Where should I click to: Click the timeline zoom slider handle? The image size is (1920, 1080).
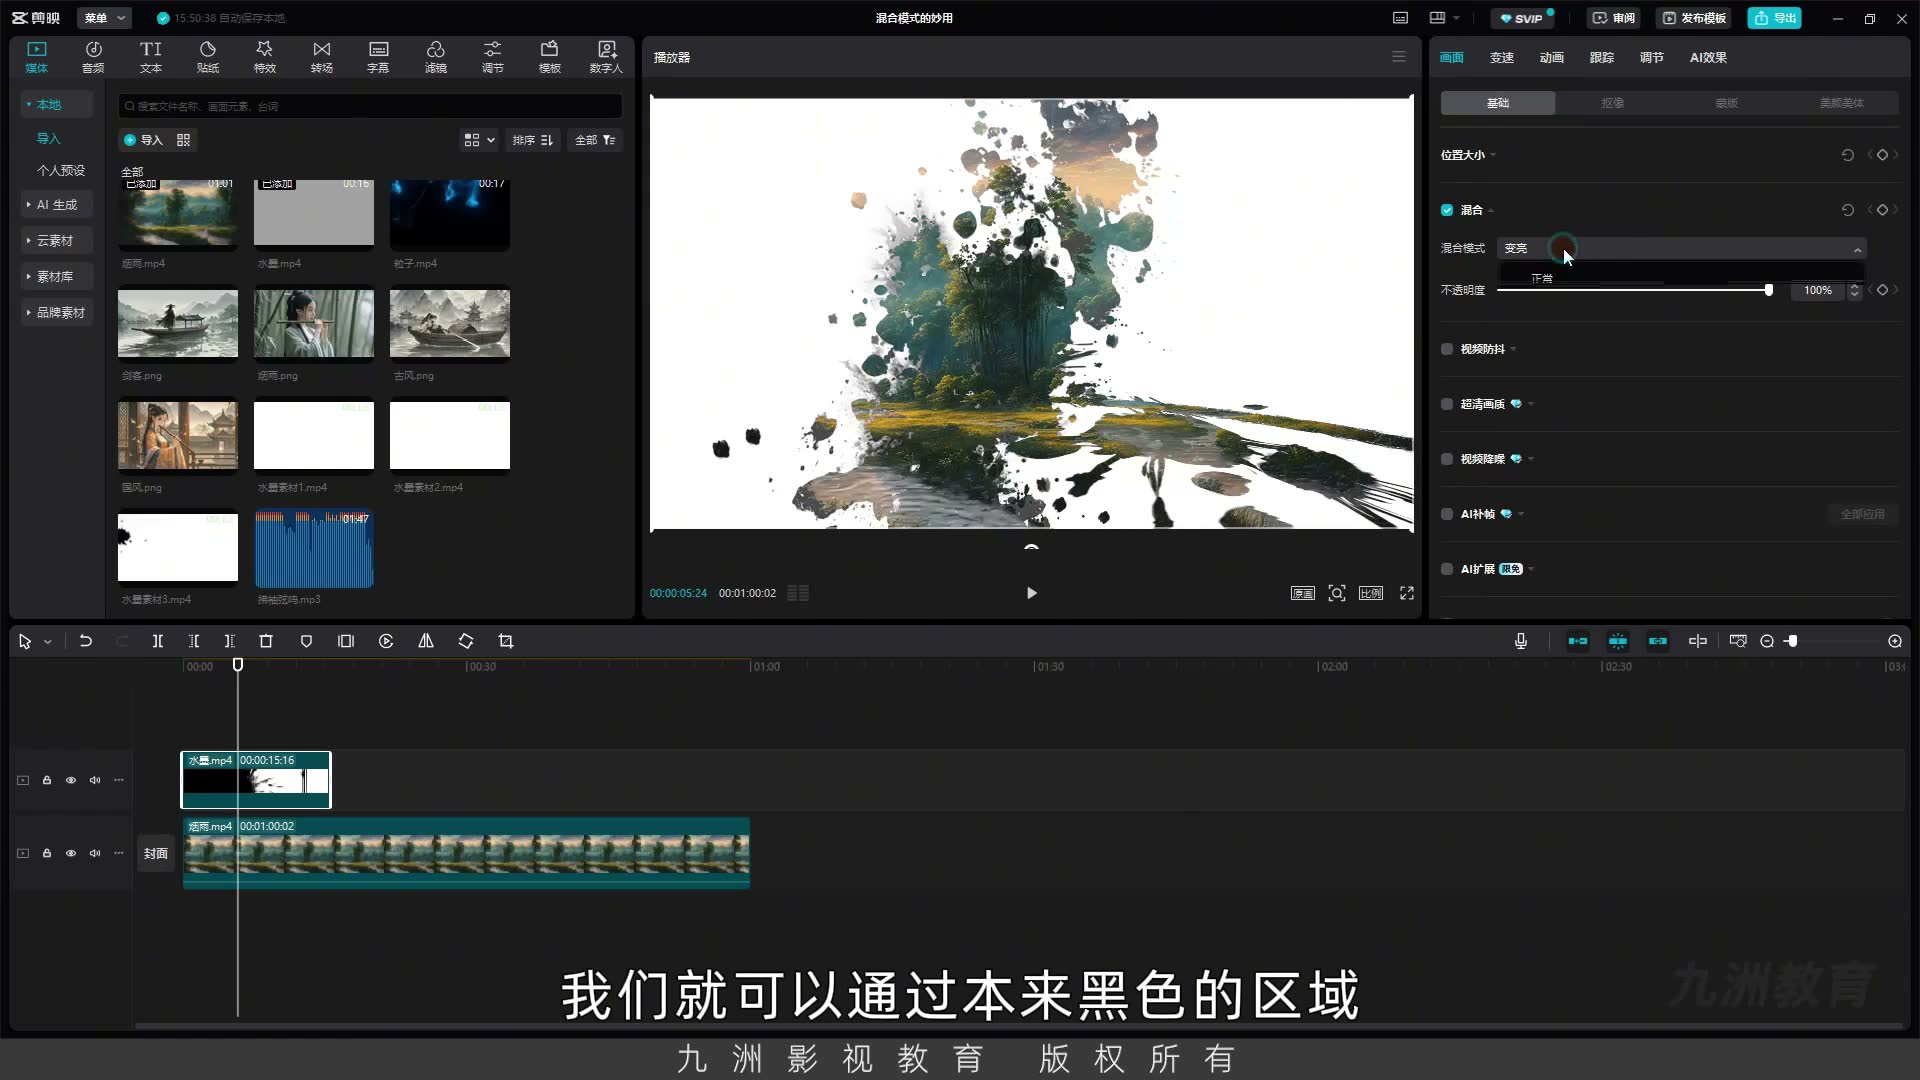click(1793, 641)
